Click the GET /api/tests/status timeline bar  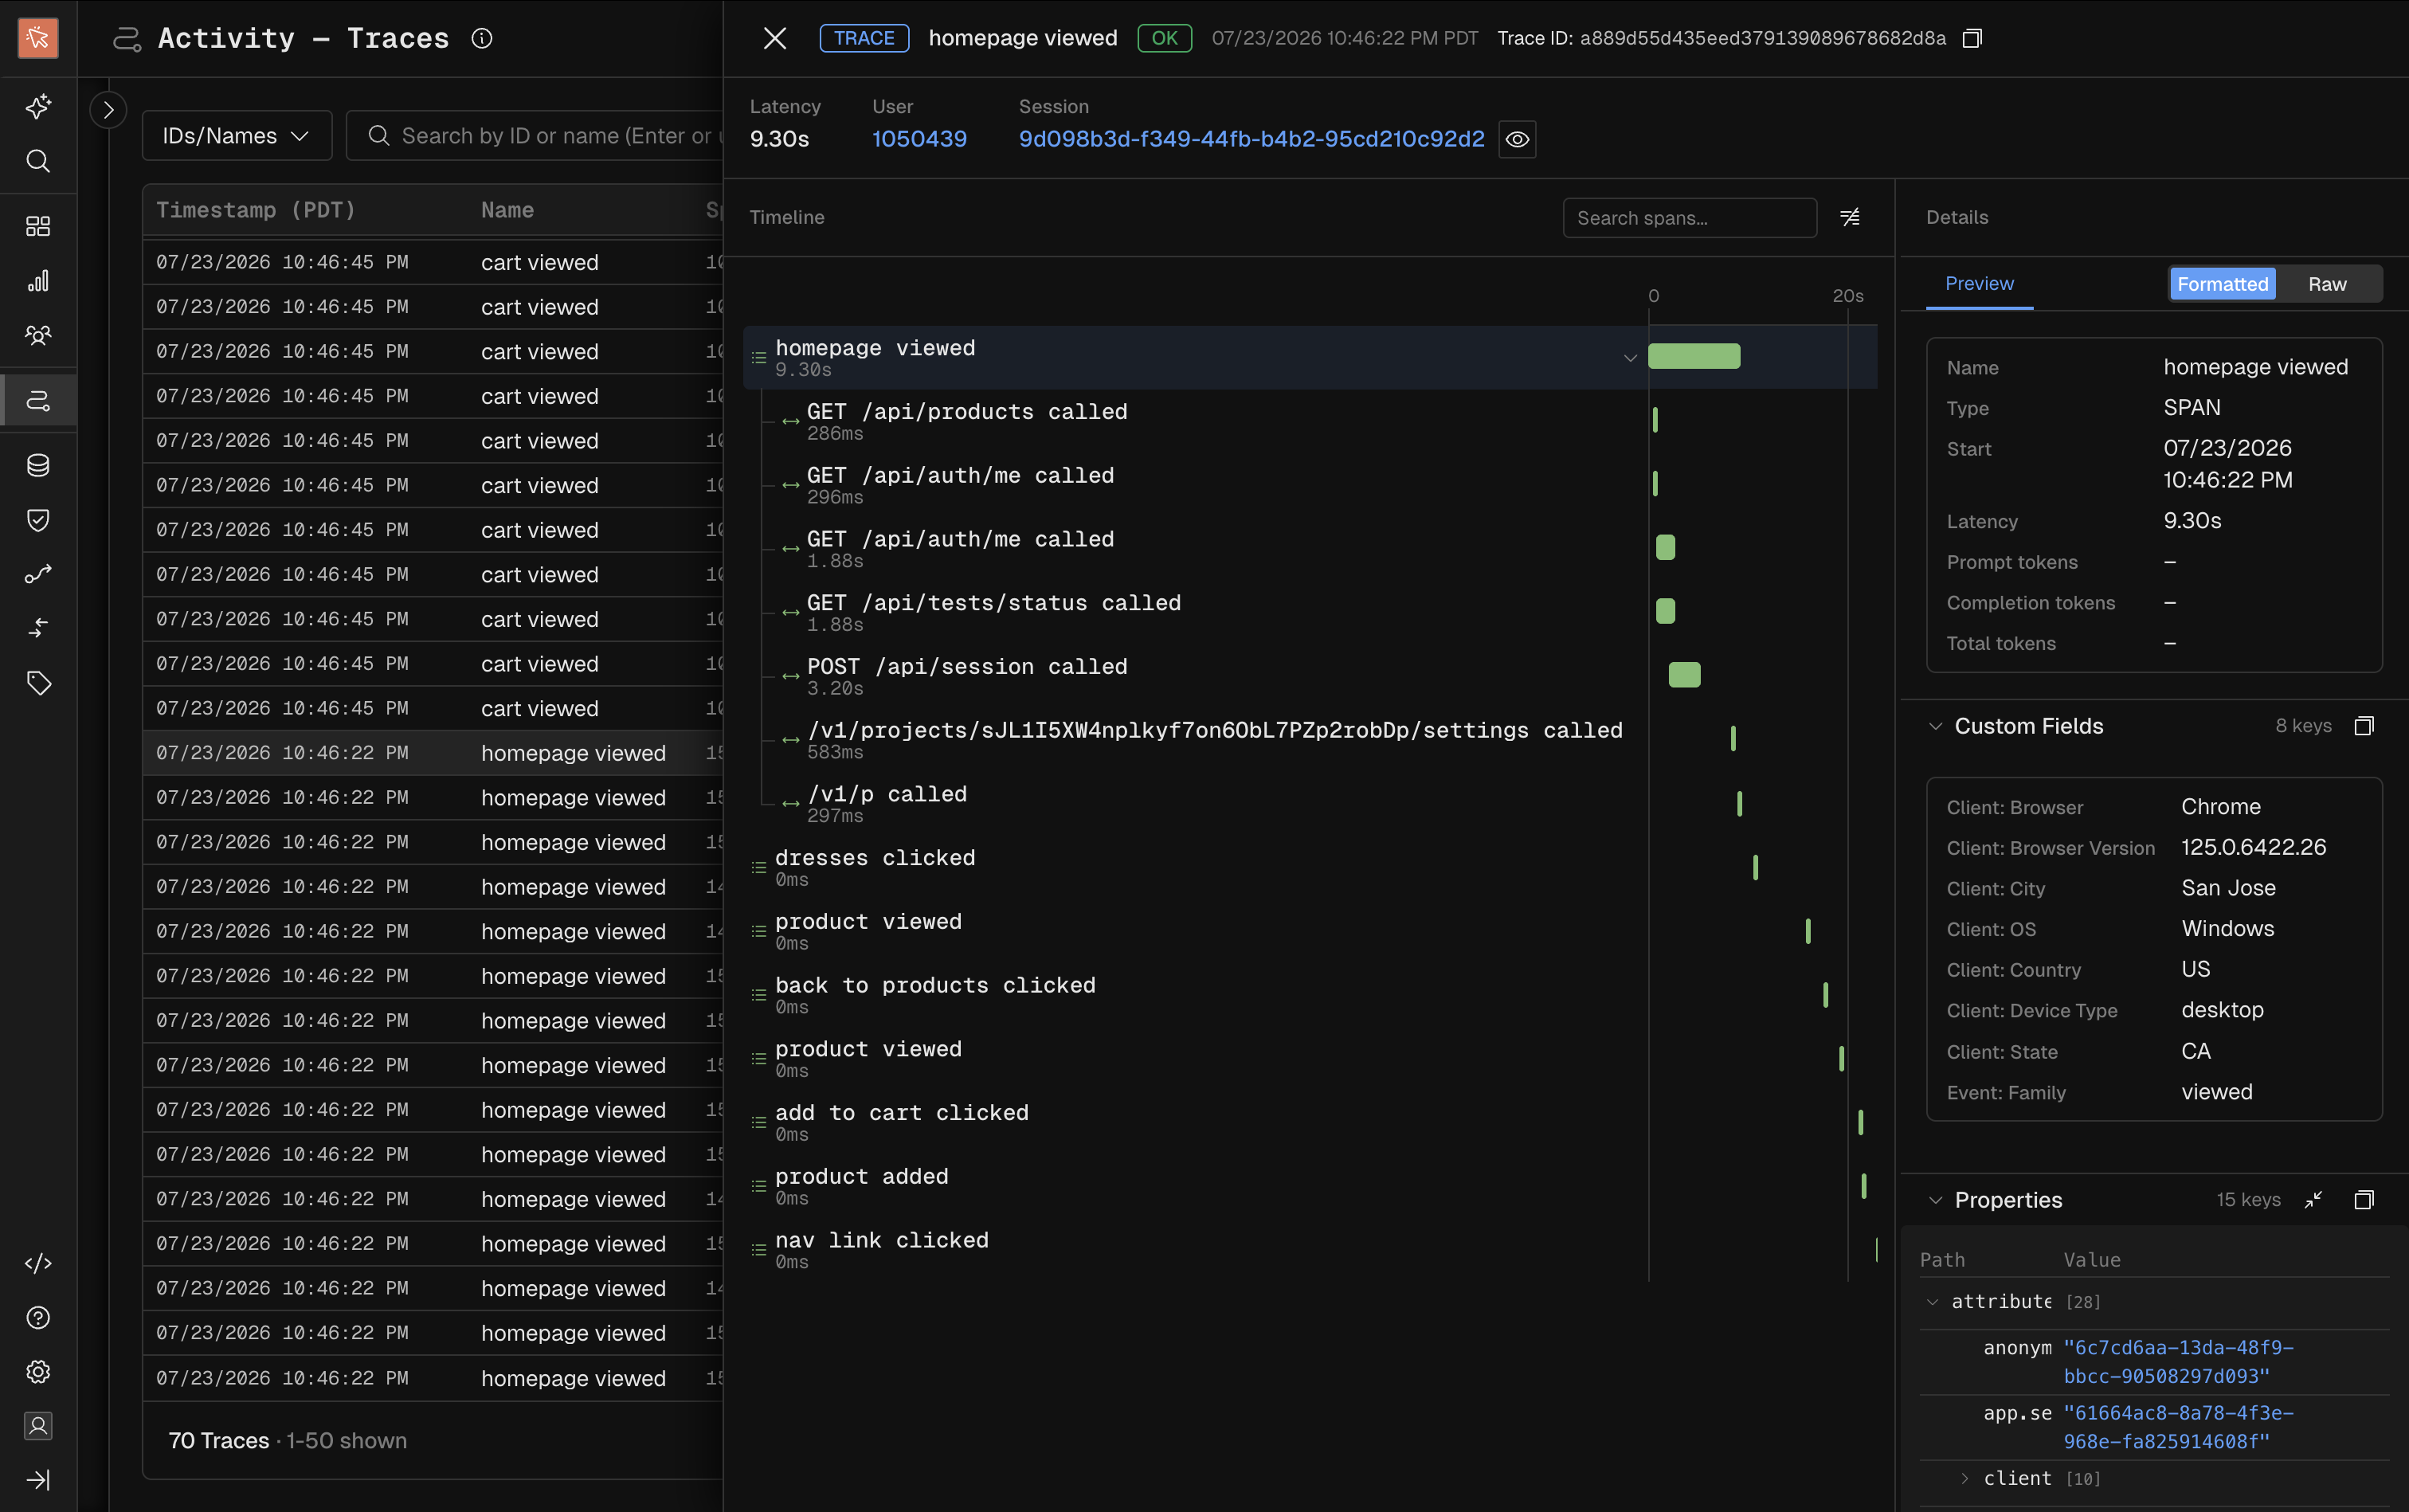[x=1665, y=611]
